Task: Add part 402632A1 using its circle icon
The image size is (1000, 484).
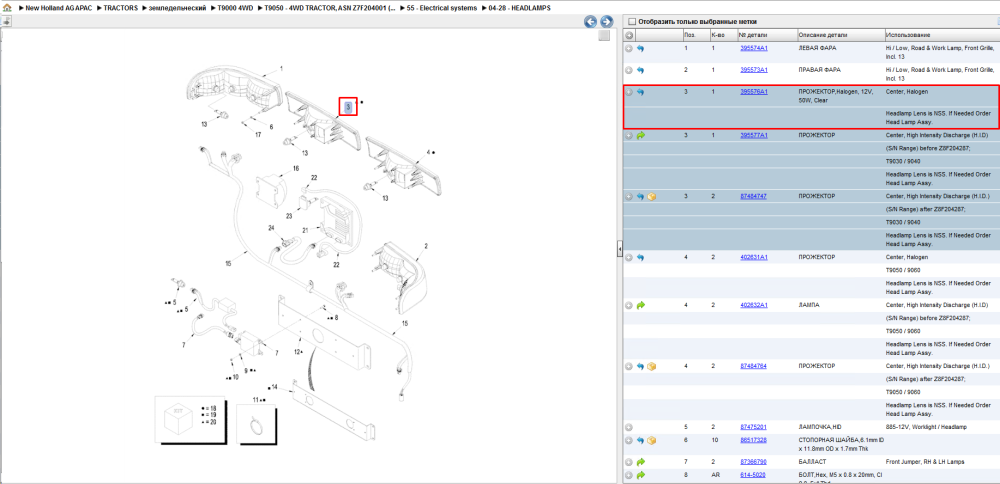Action: (629, 305)
